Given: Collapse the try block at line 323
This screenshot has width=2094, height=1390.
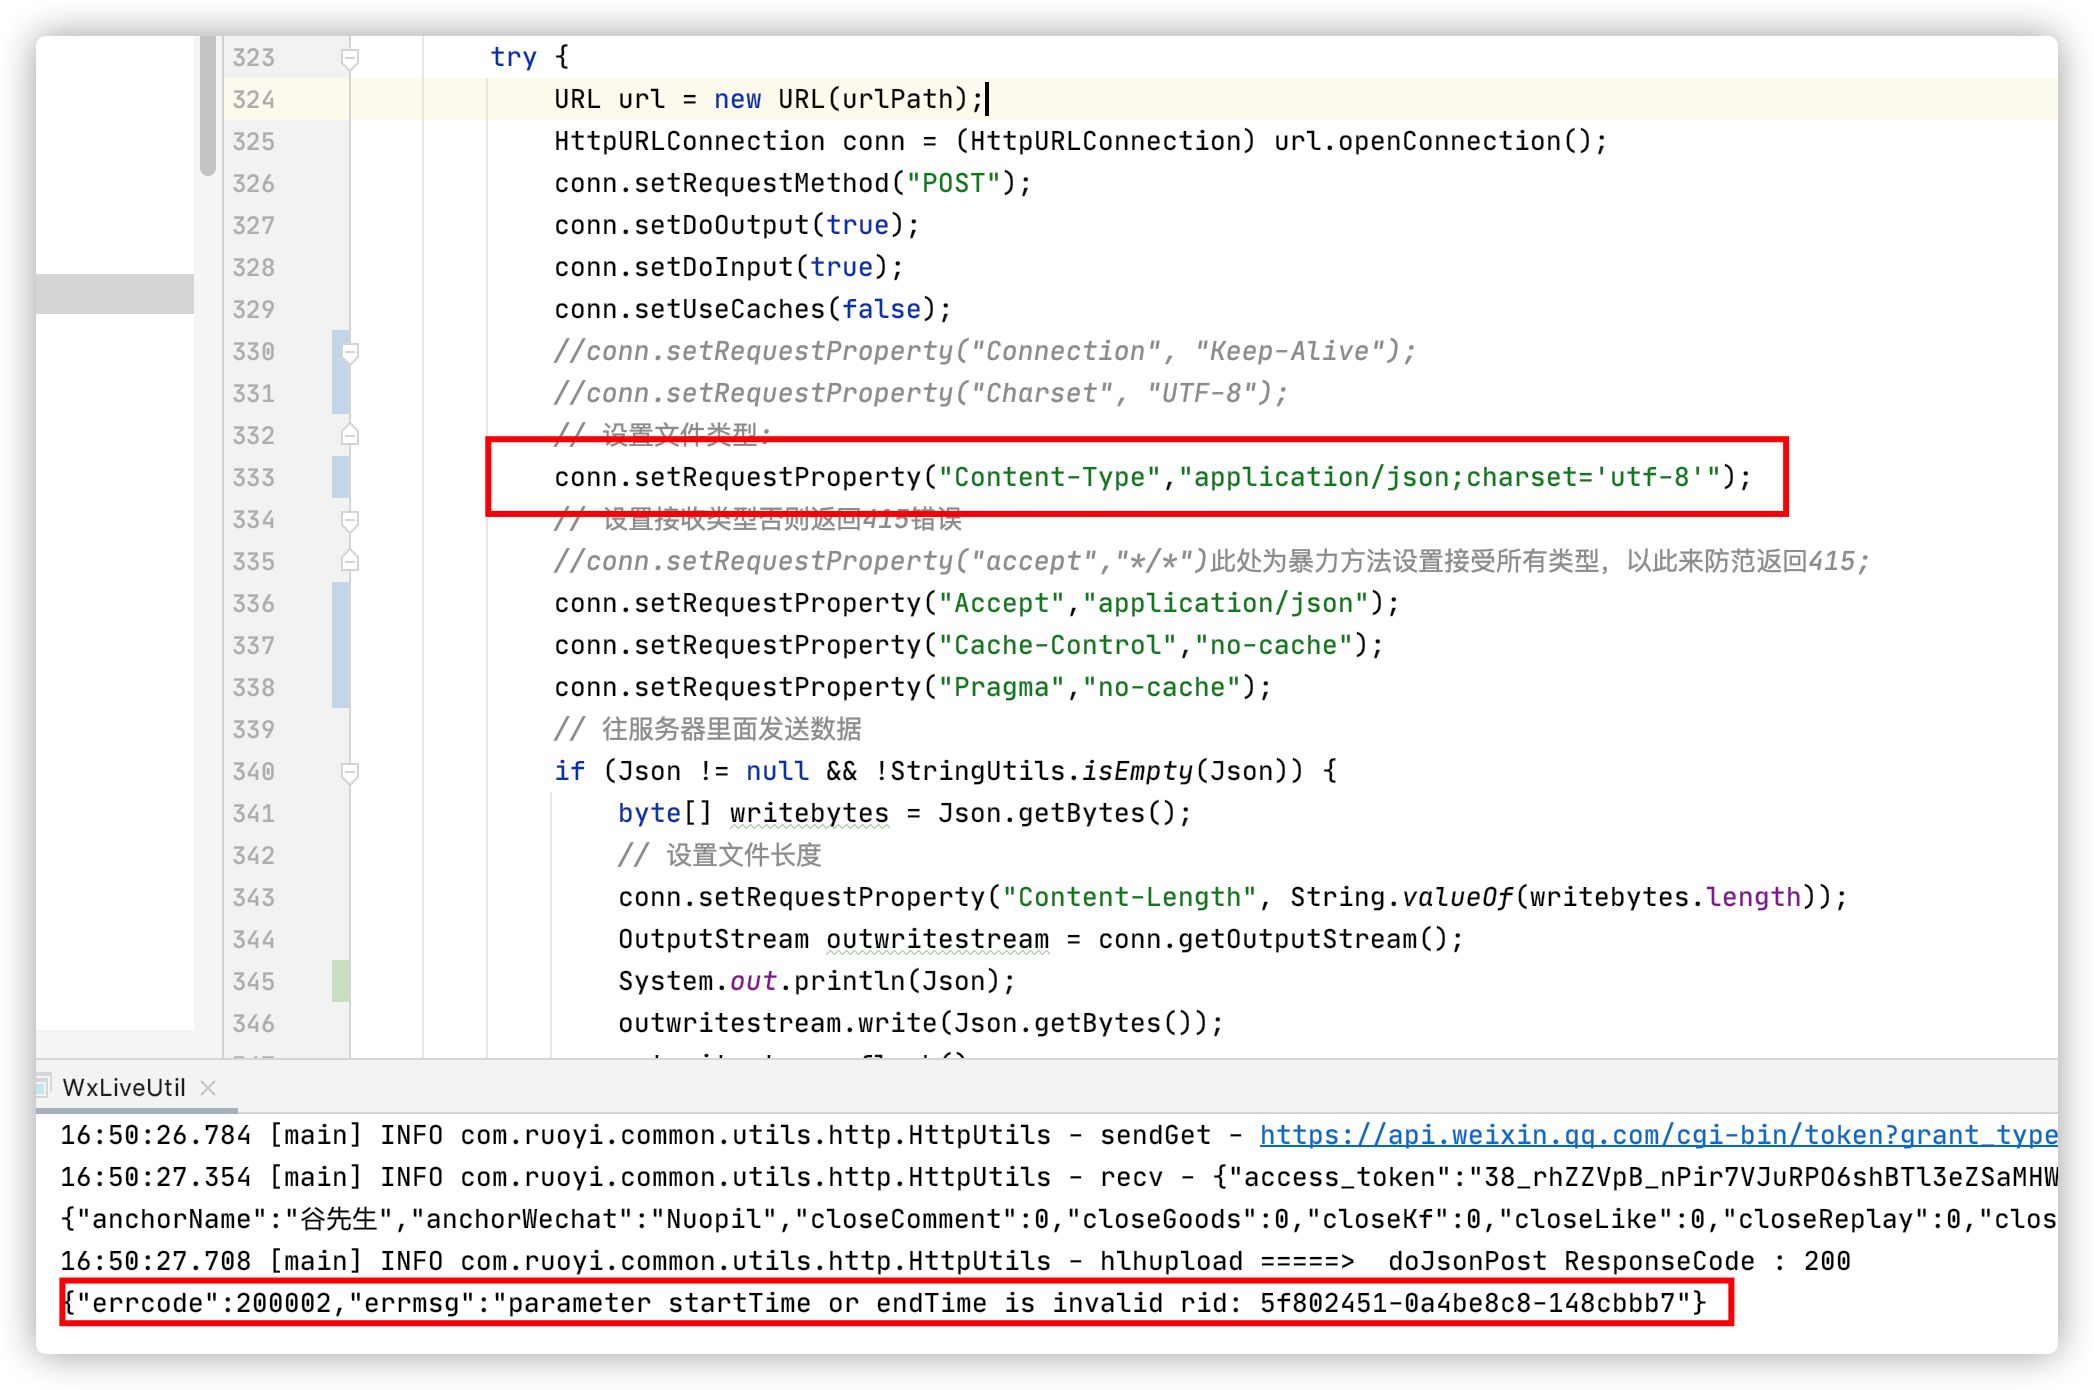Looking at the screenshot, I should click(350, 58).
